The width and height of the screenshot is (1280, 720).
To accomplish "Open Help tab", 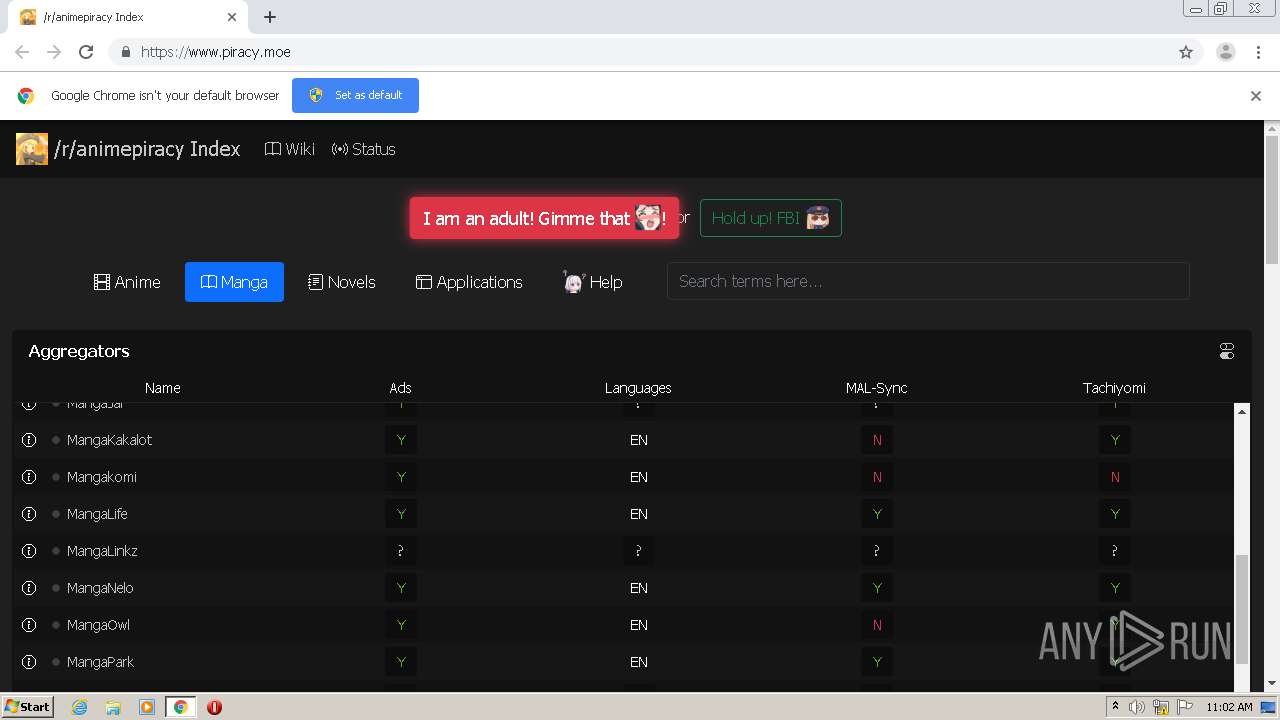I will 592,282.
